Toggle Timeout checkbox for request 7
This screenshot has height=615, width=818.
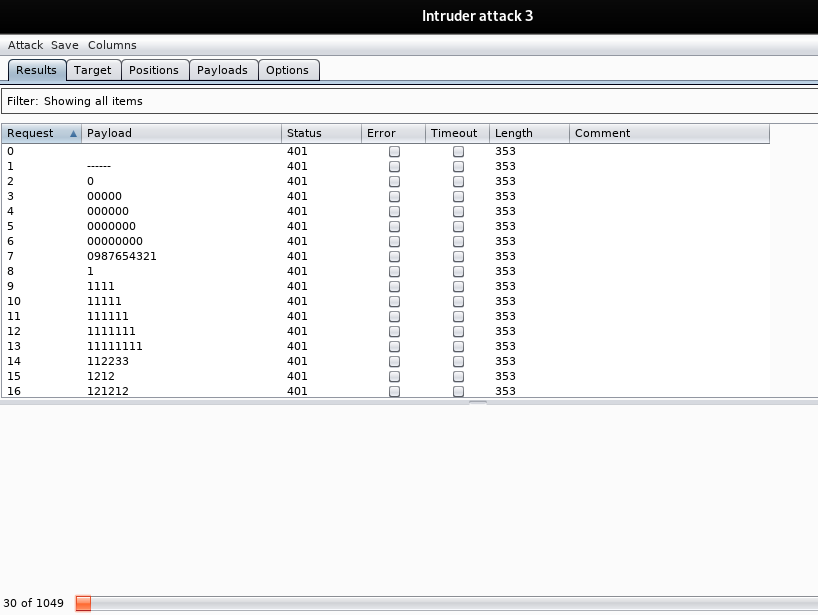coord(458,256)
